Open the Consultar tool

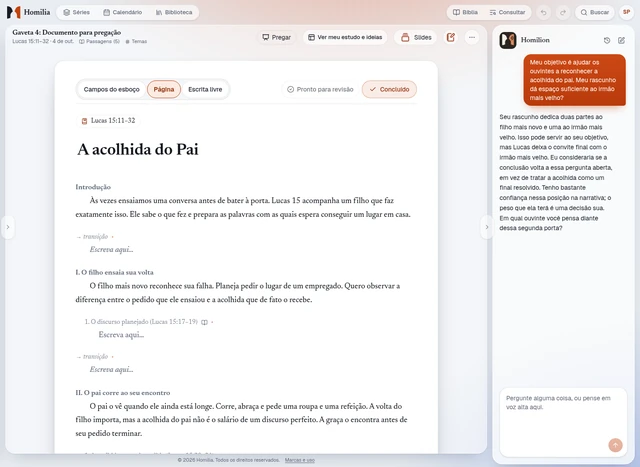[507, 12]
